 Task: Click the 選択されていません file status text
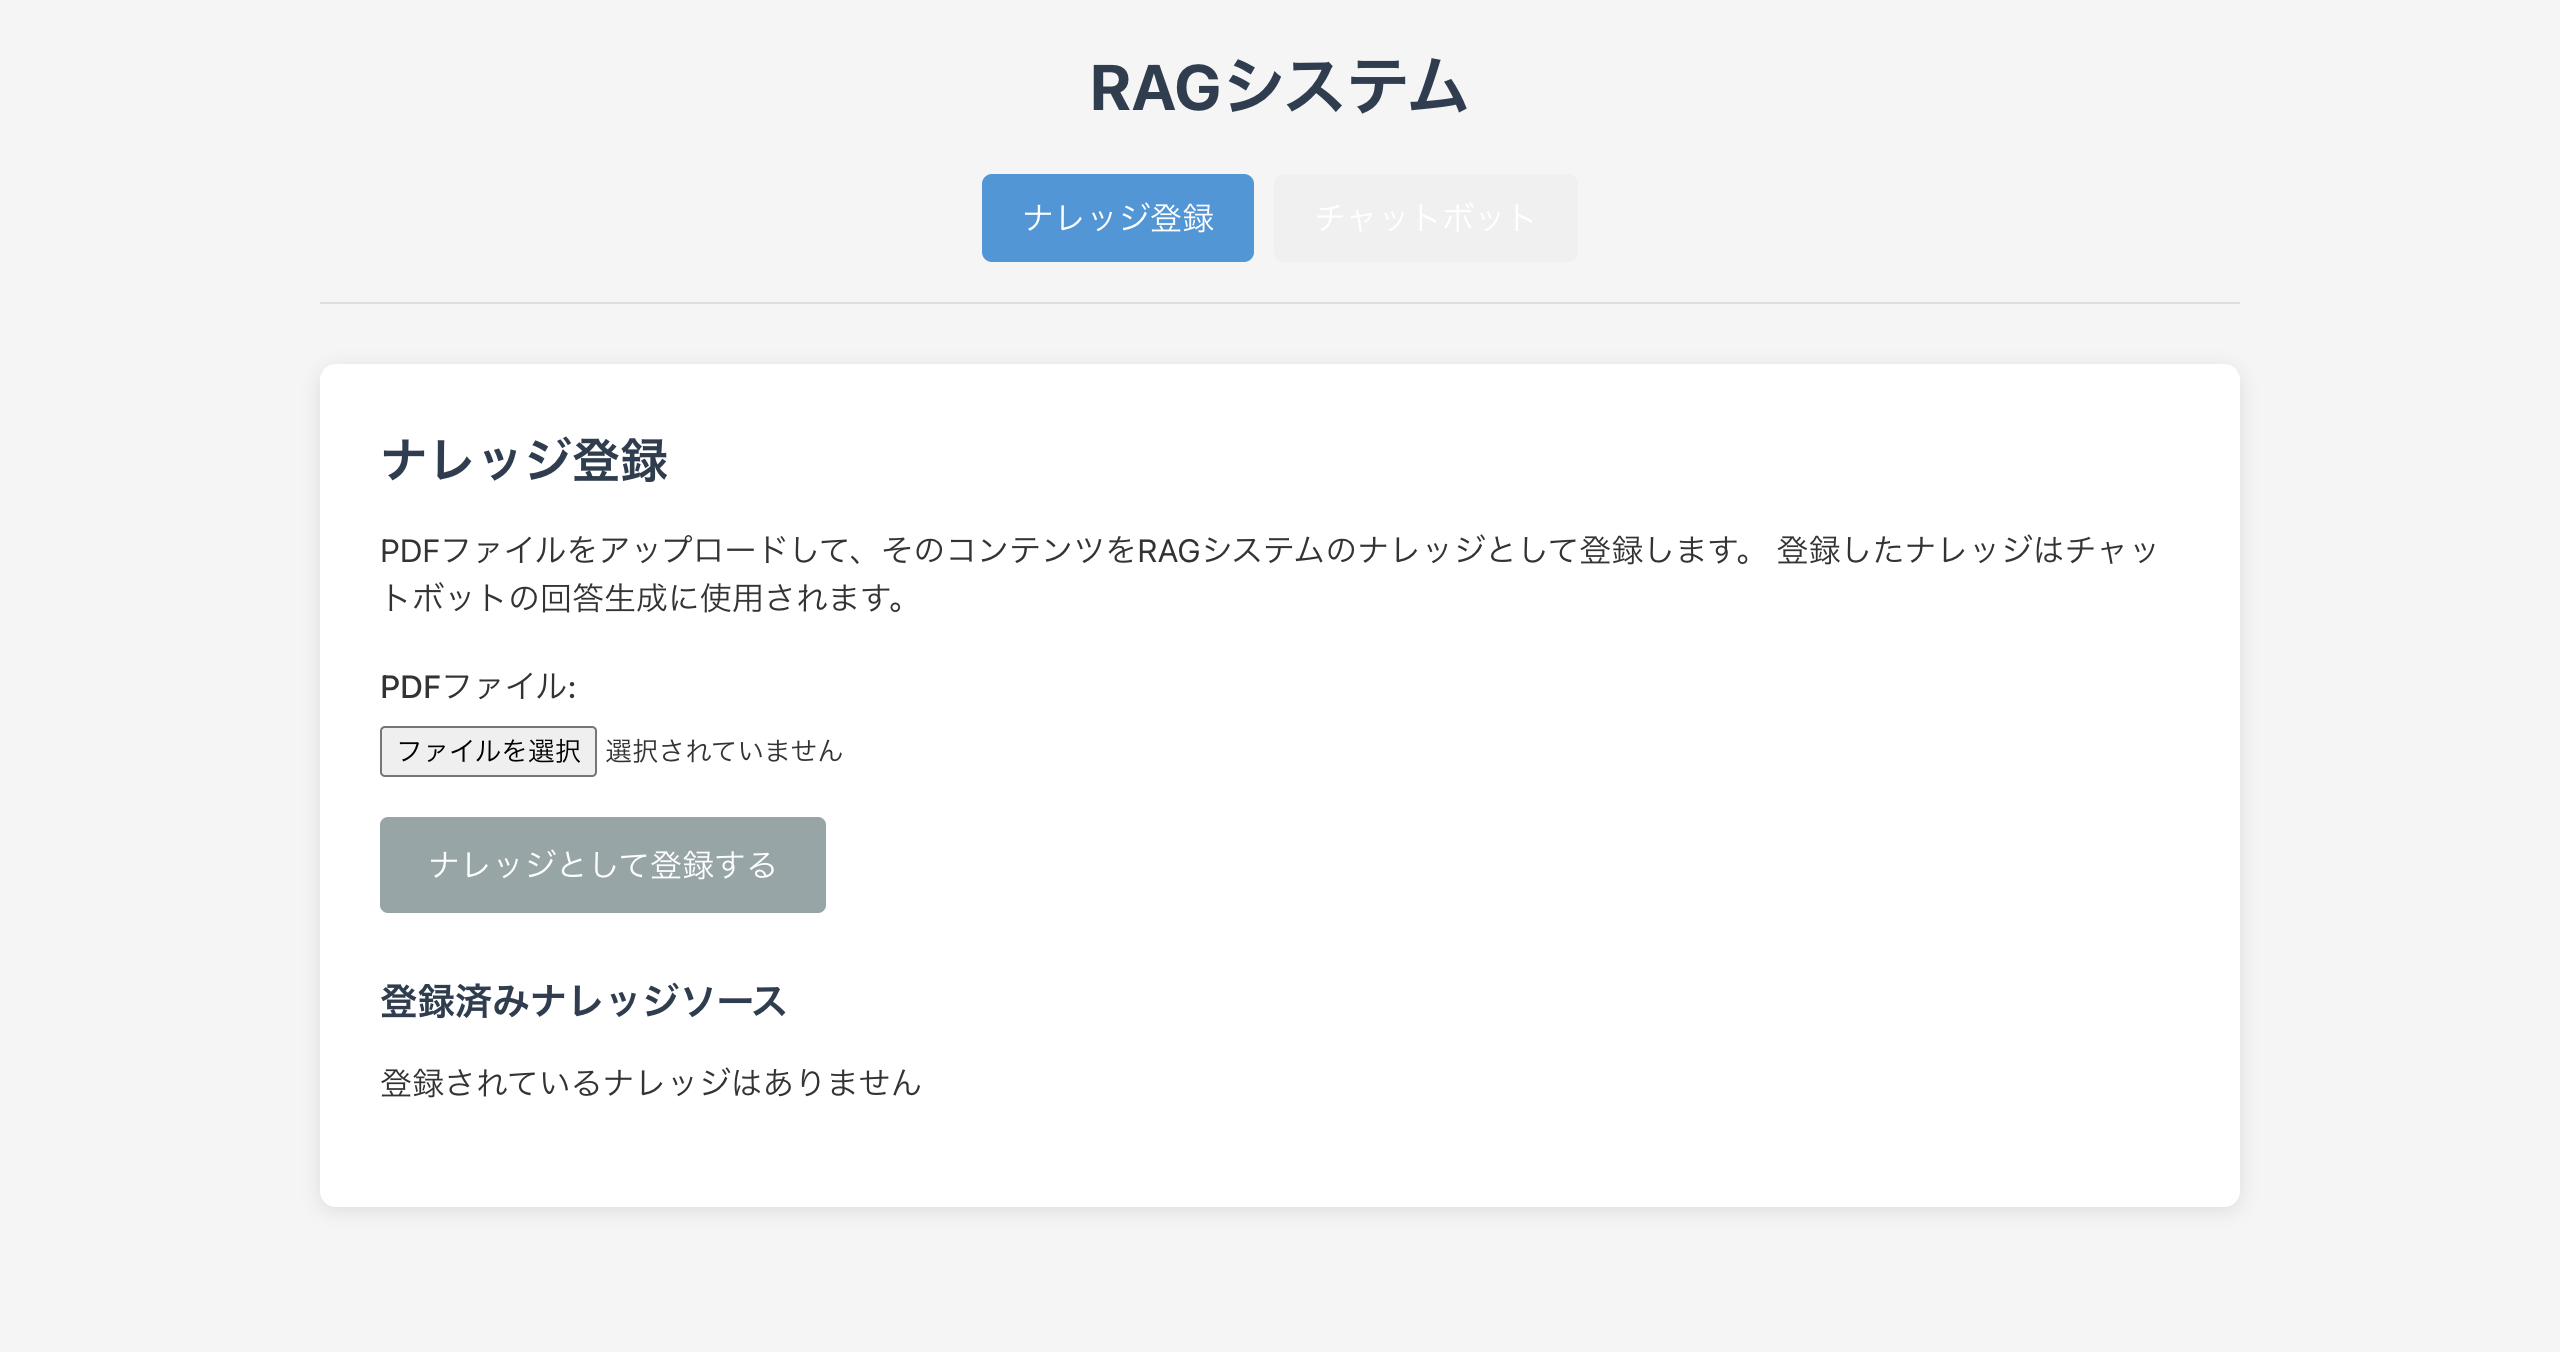[x=723, y=751]
